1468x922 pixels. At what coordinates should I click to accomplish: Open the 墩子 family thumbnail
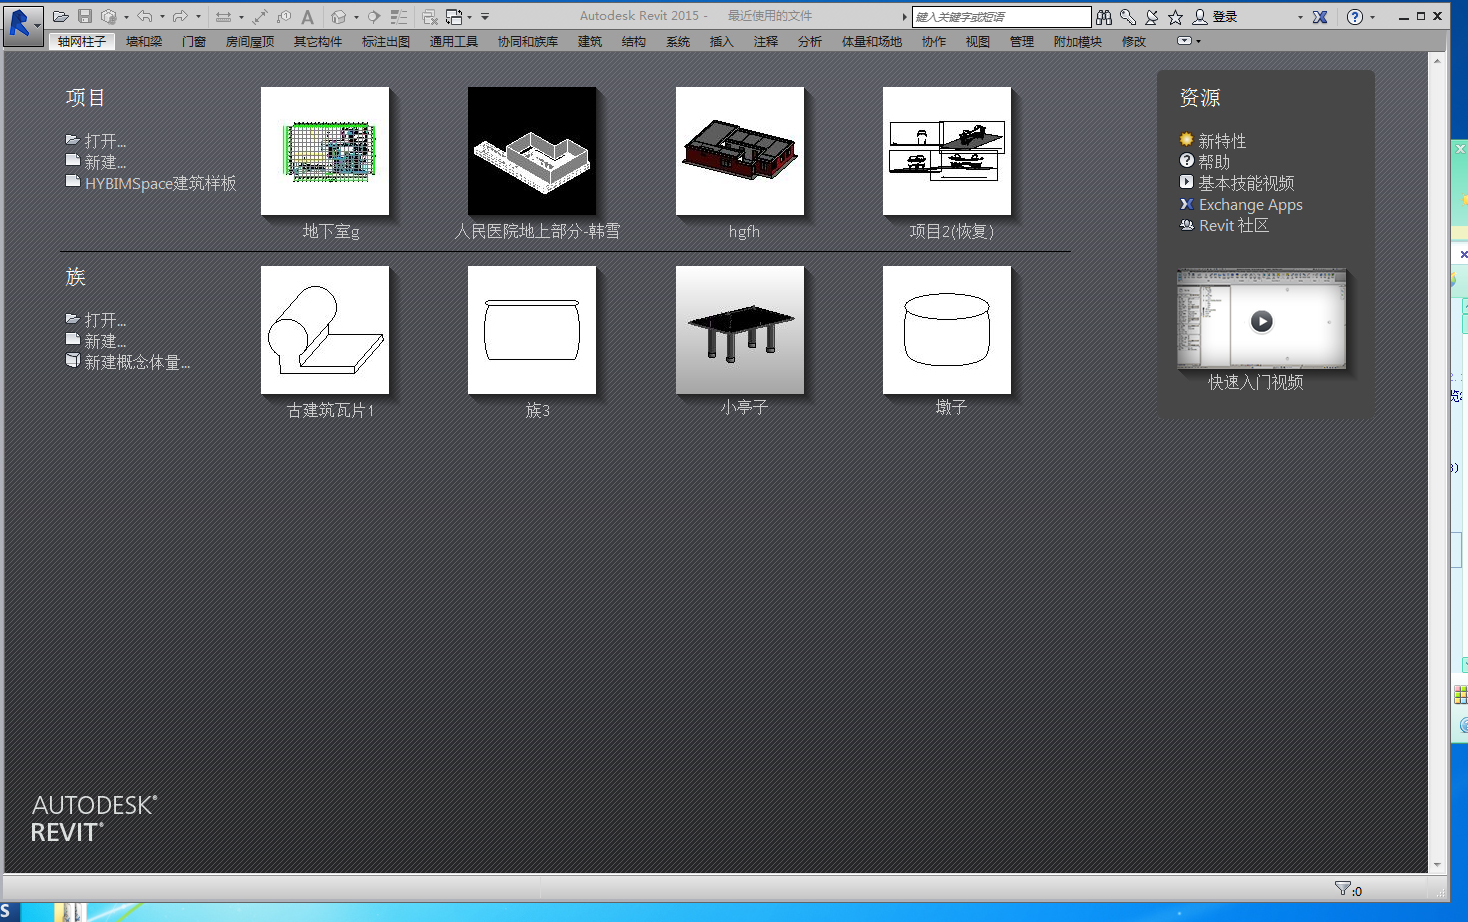(x=947, y=330)
